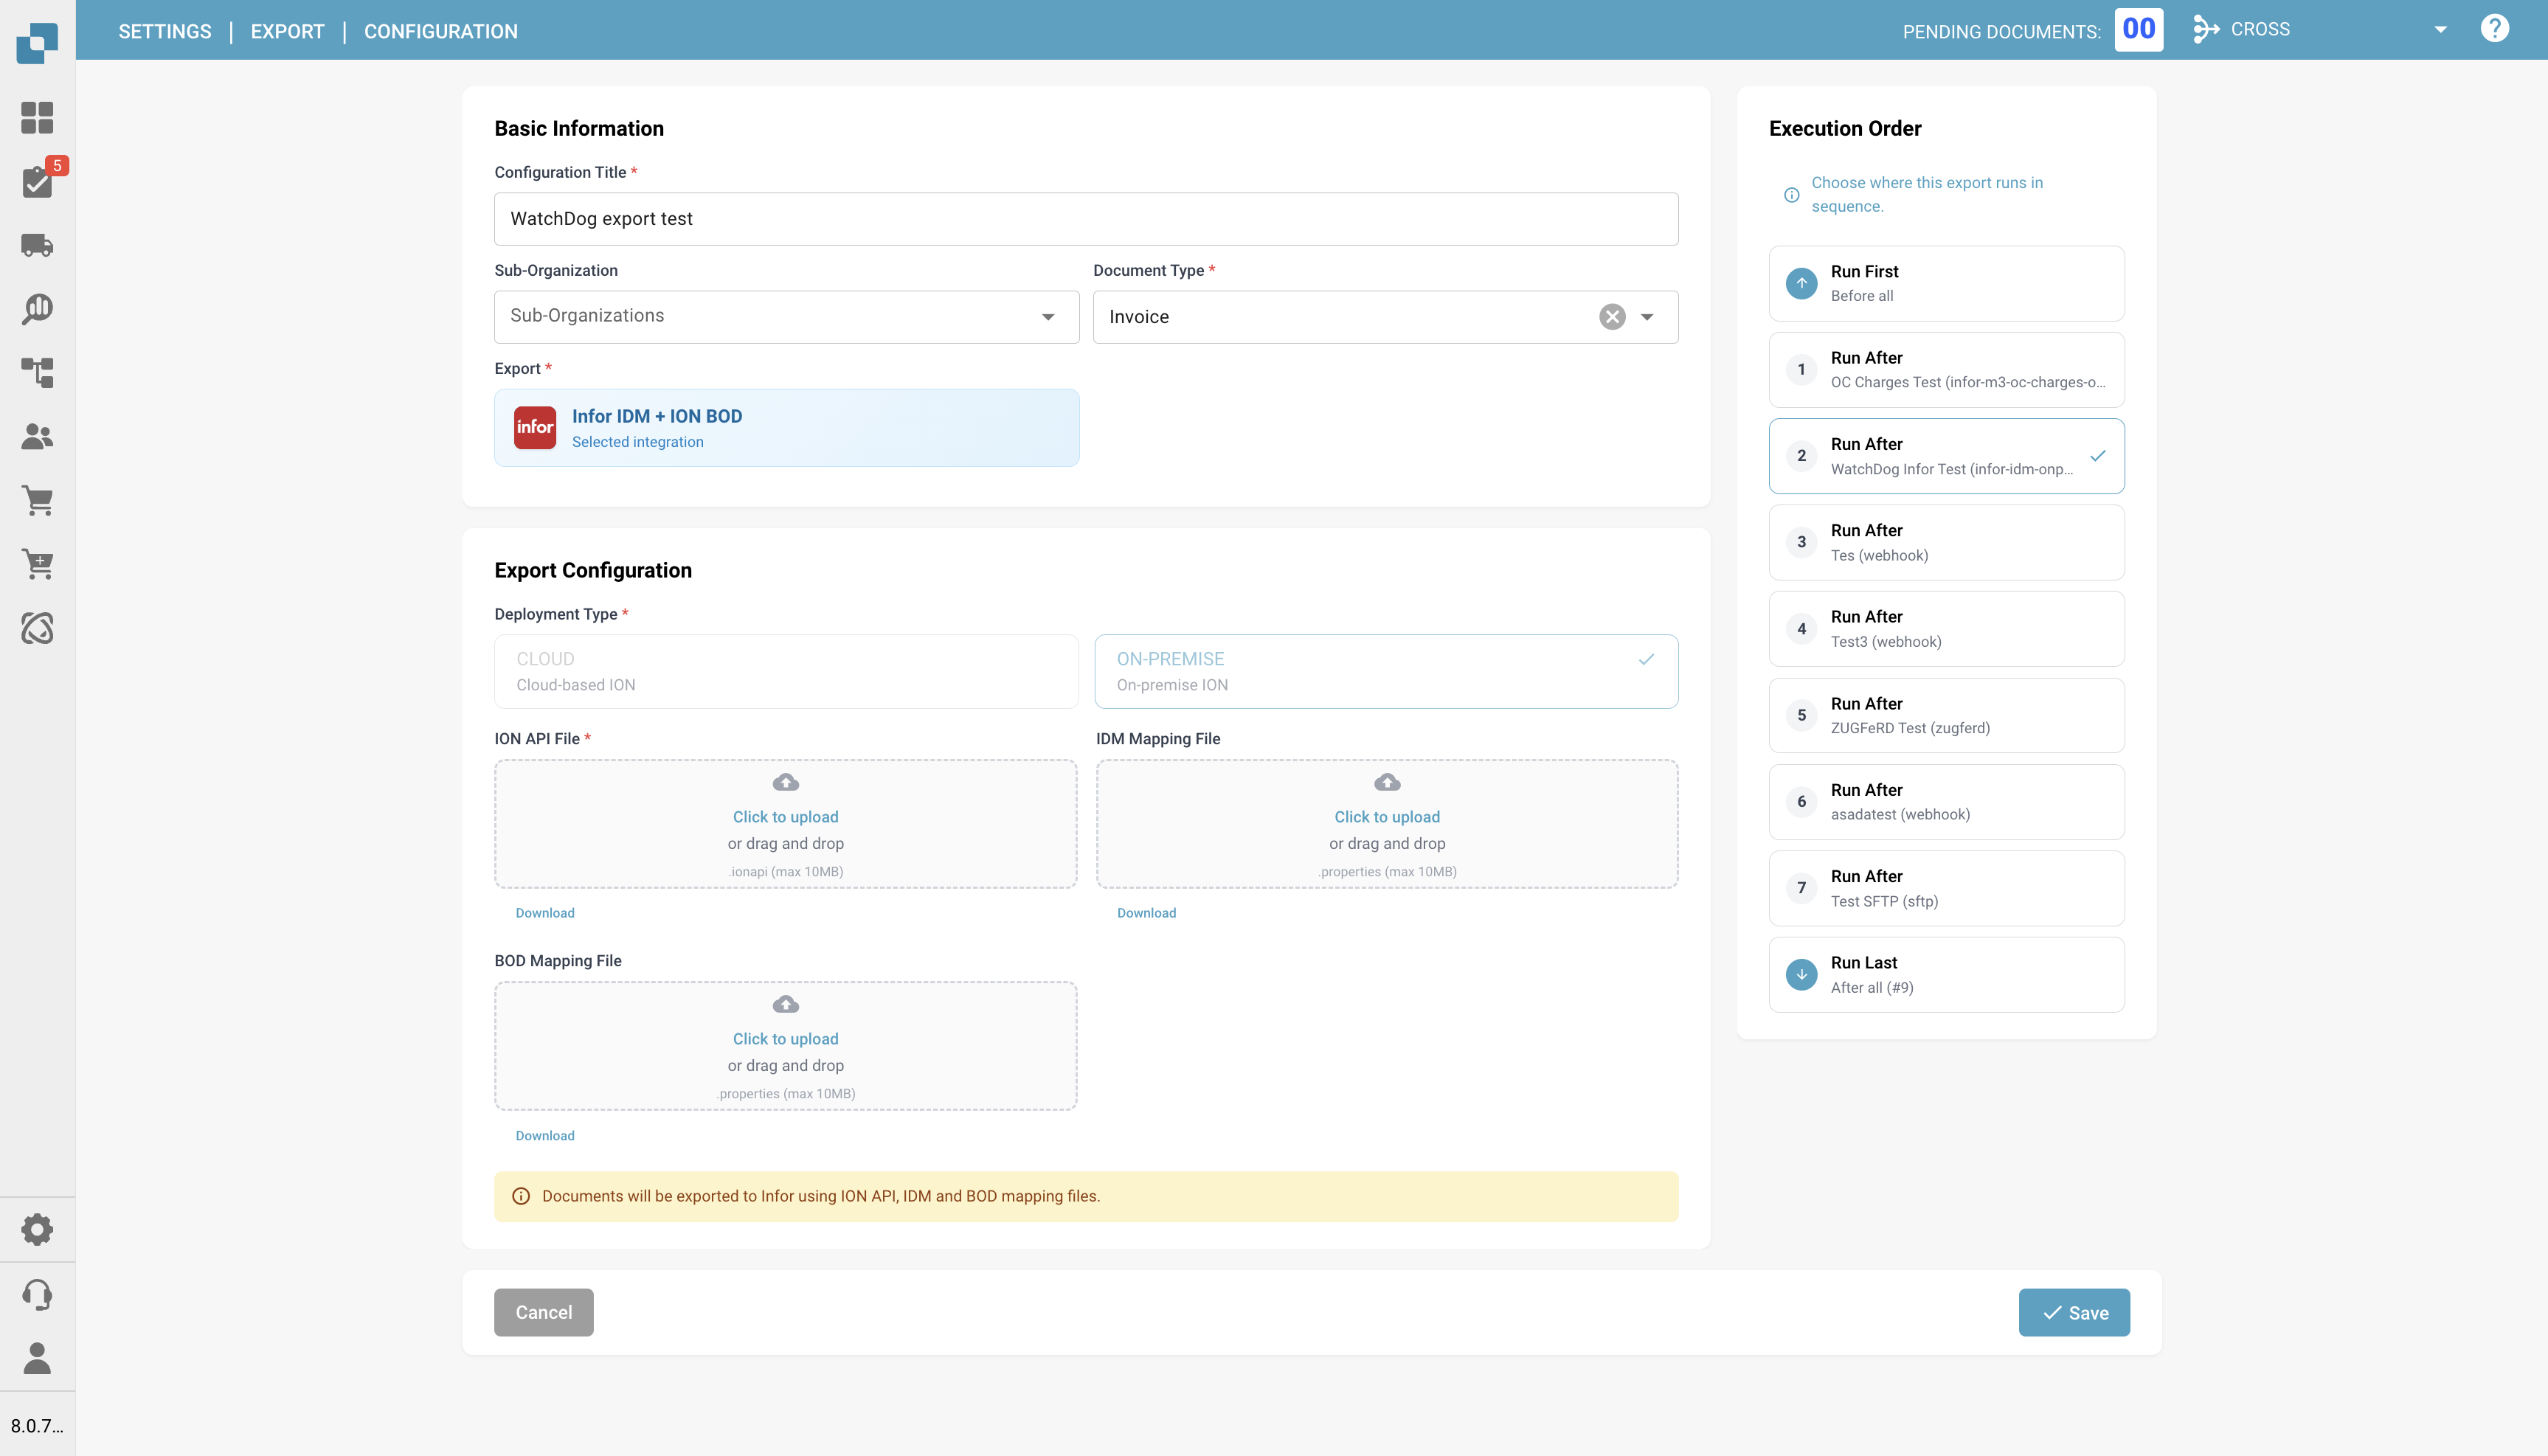Go to EXPORT breadcrumb

(x=288, y=31)
